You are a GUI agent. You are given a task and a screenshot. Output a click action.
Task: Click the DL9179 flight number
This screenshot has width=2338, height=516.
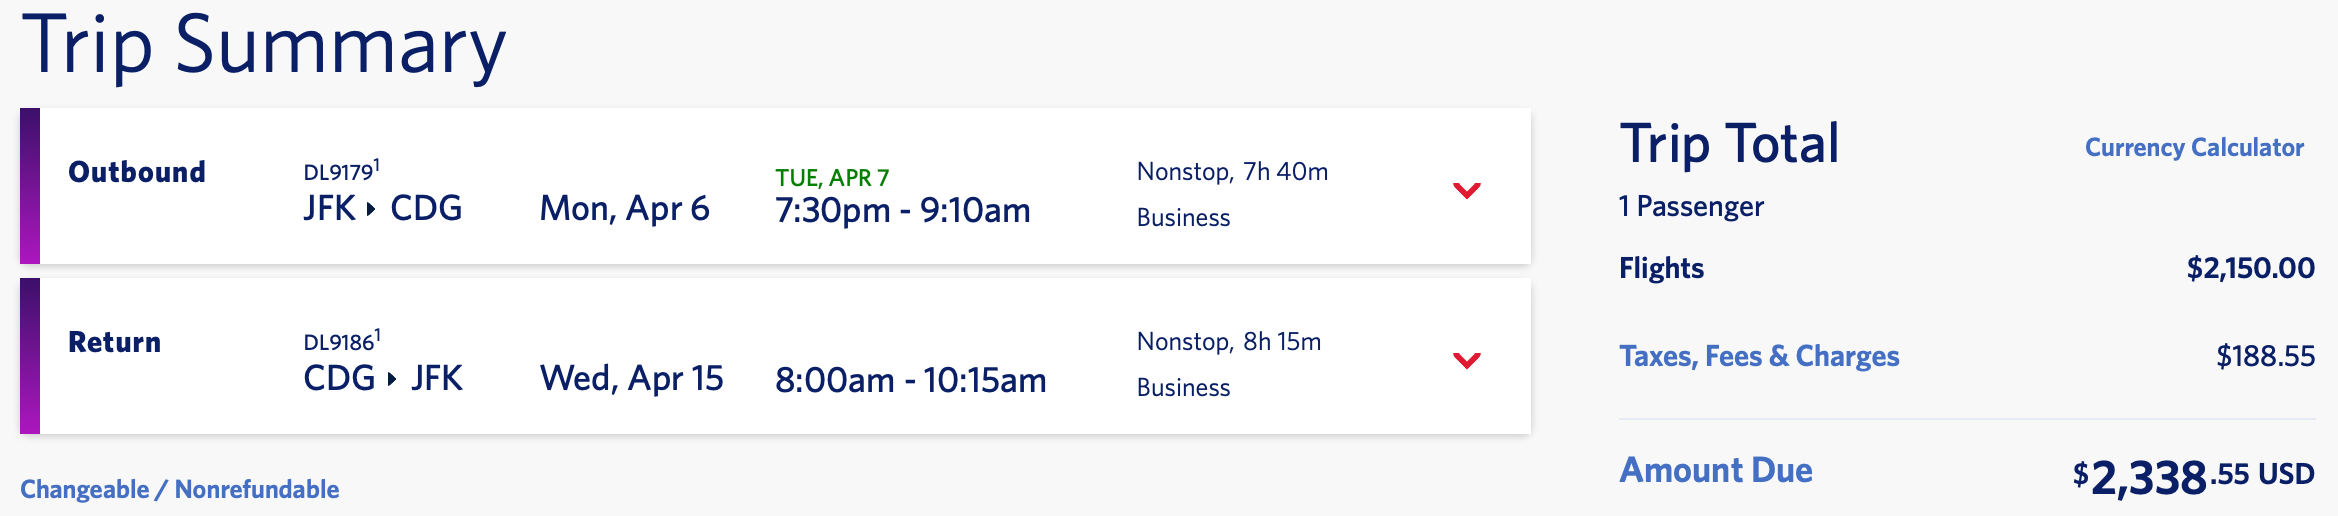[x=339, y=172]
